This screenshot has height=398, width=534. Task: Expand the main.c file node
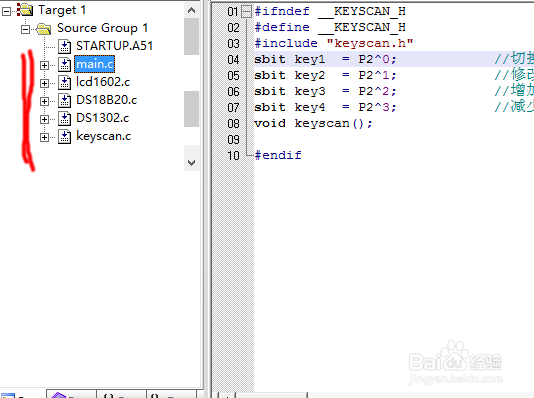click(44, 65)
